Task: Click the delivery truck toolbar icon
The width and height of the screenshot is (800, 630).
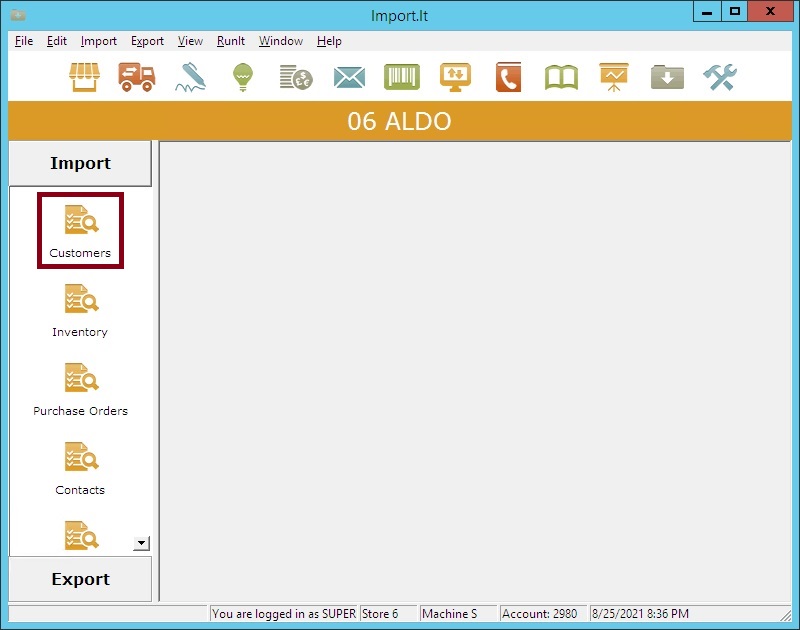Action: coord(137,78)
